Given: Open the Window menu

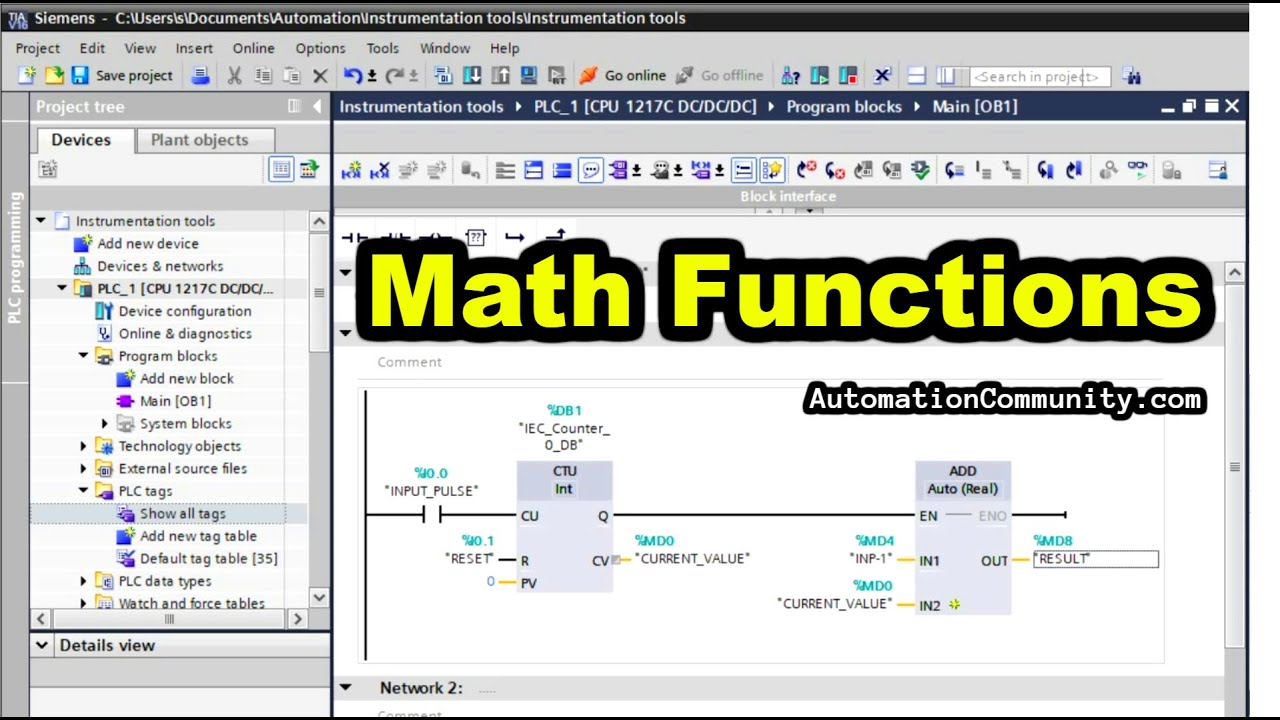Looking at the screenshot, I should (x=445, y=48).
